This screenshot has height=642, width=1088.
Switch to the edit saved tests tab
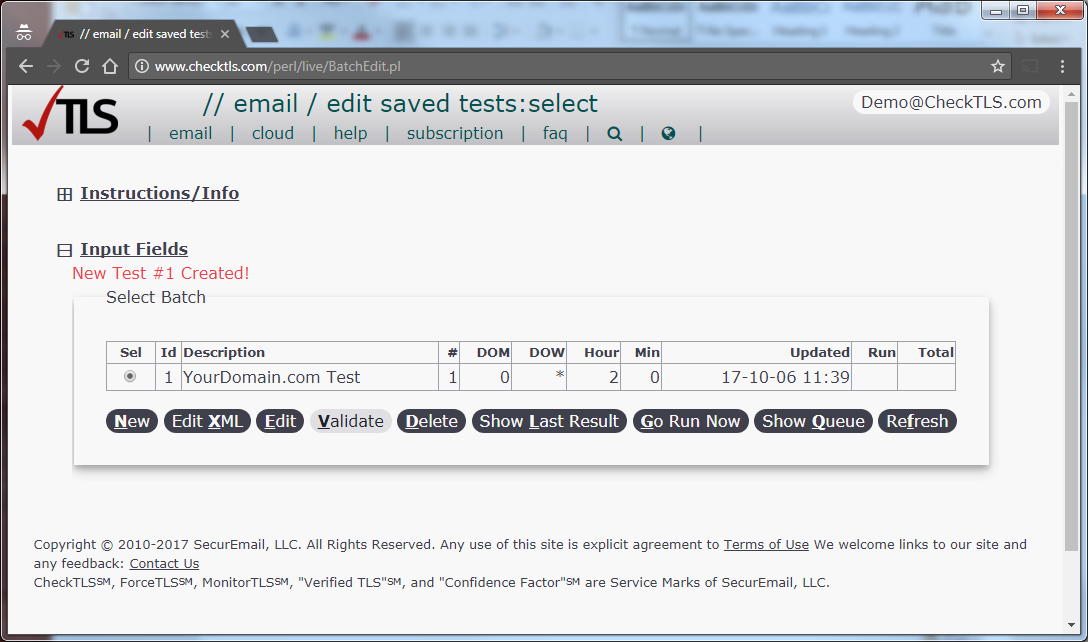[142, 34]
